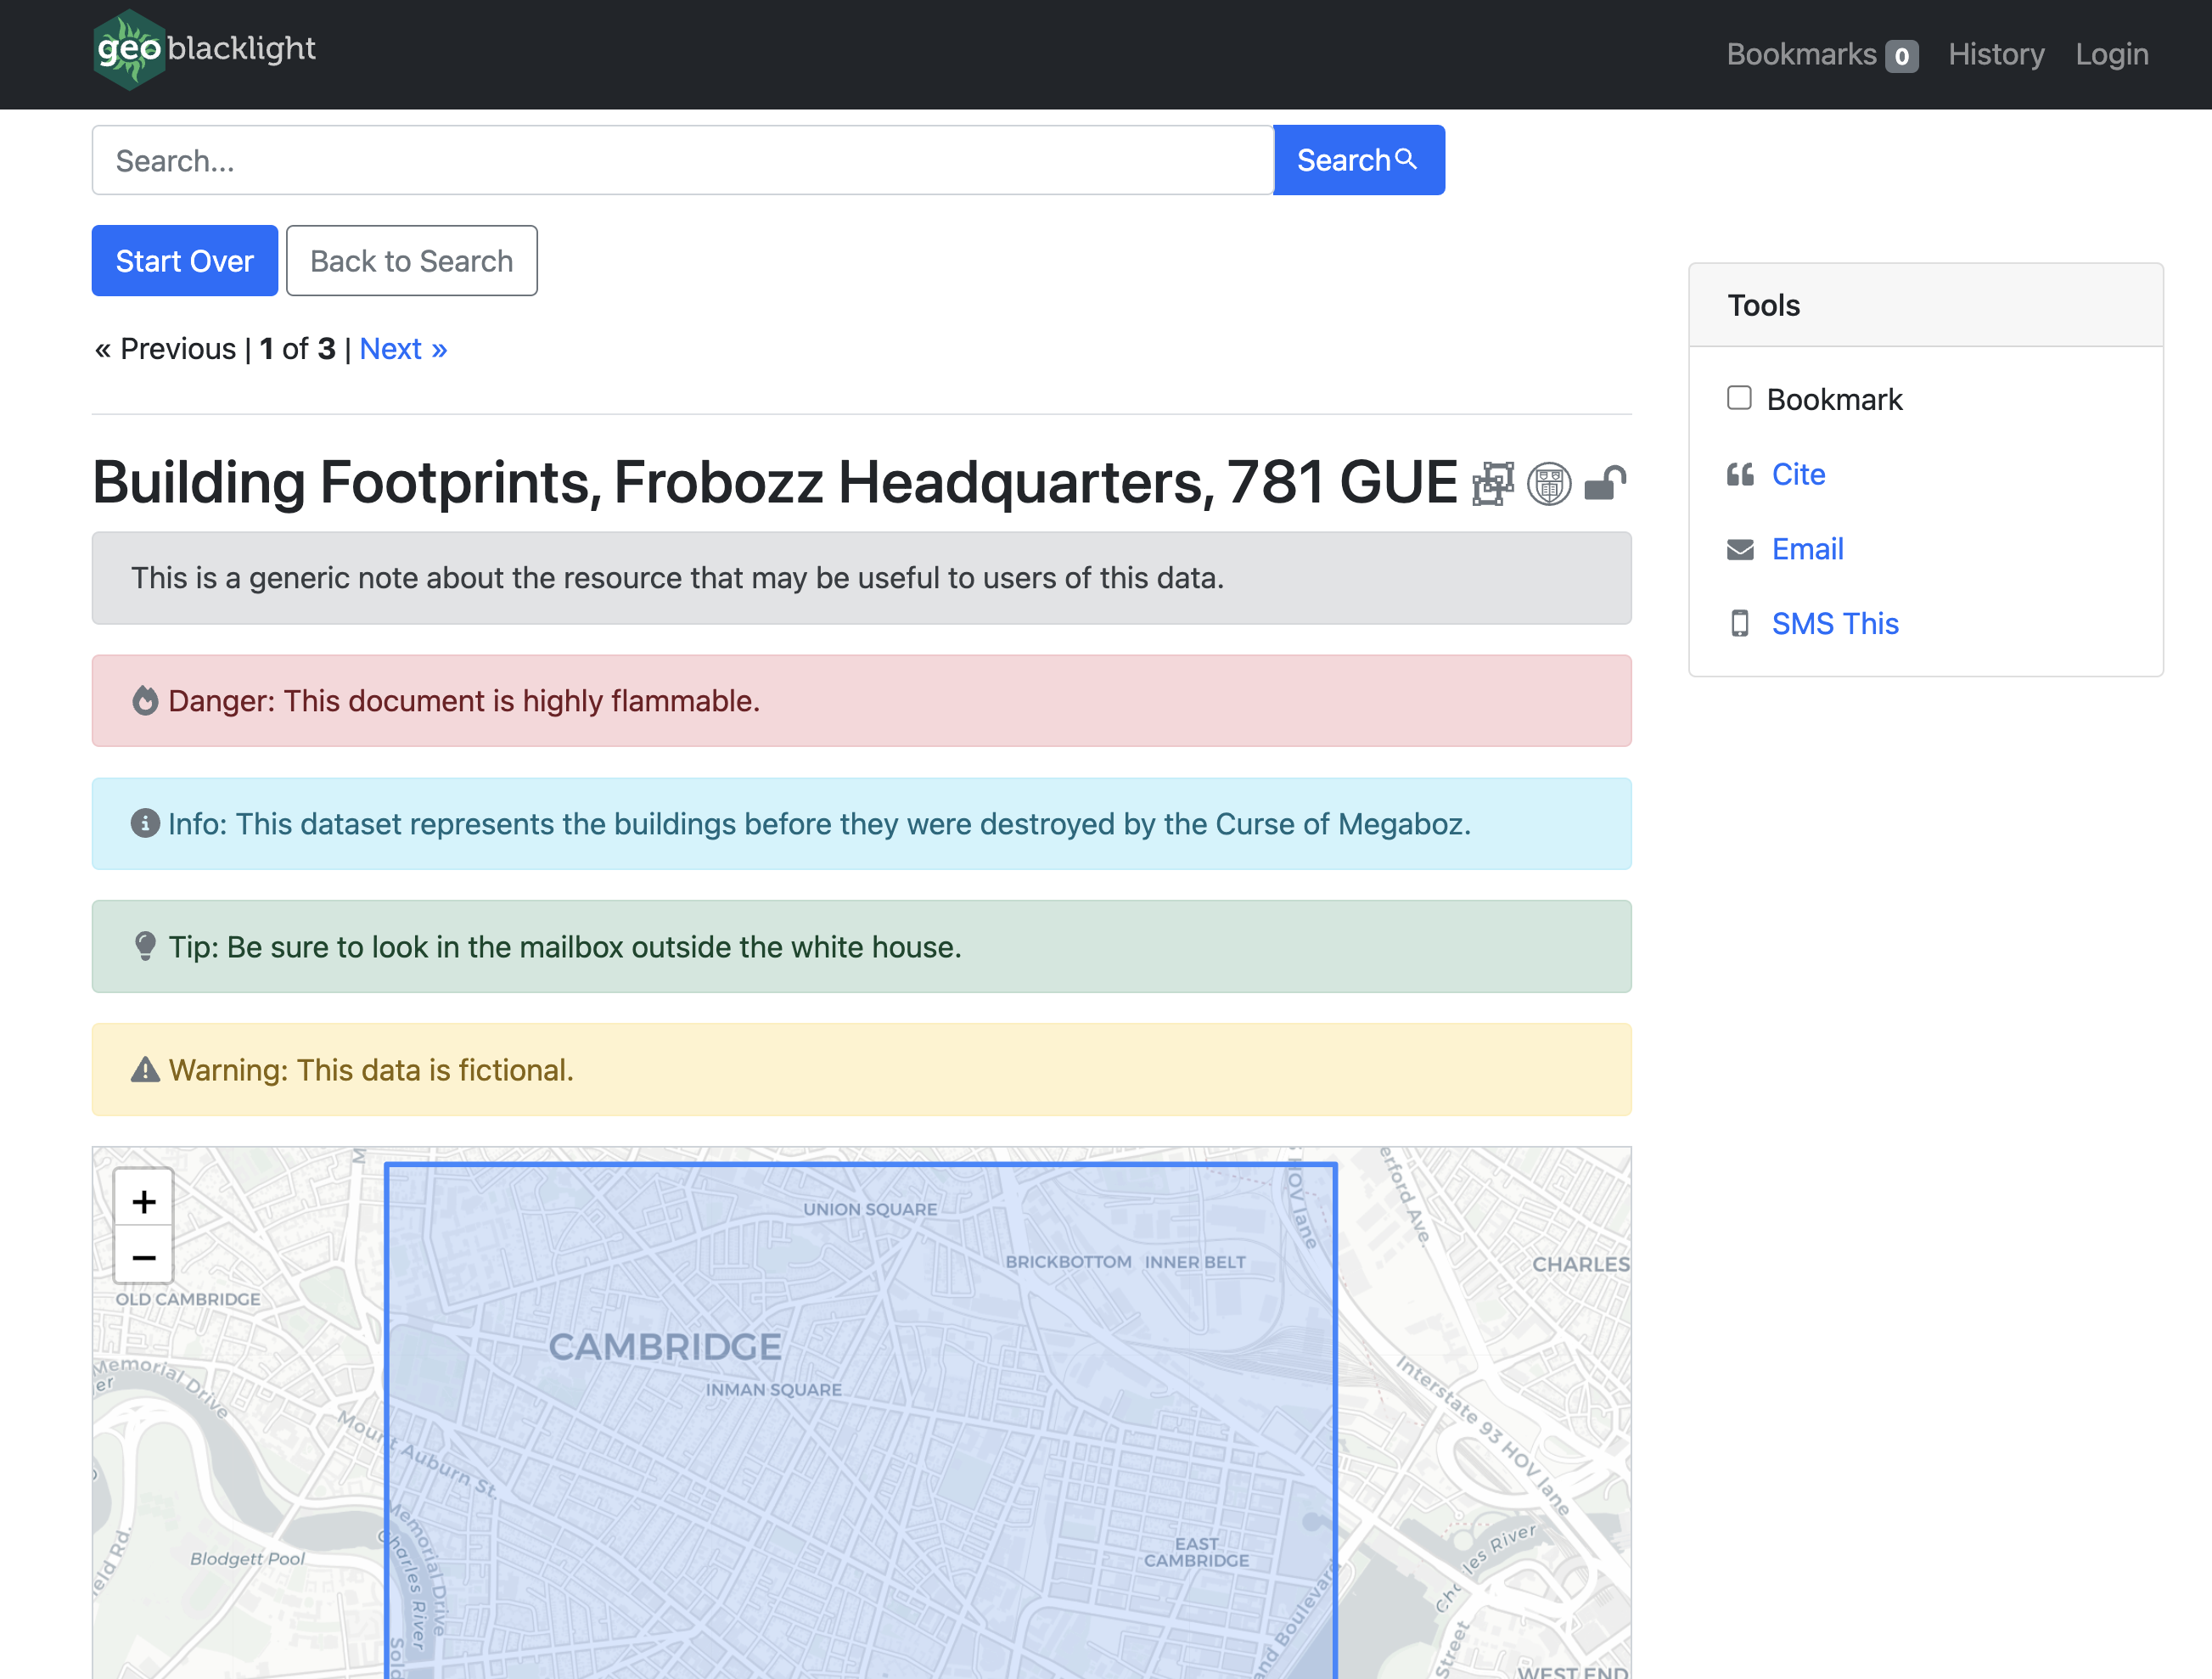Click the Next navigation link
This screenshot has height=1679, width=2212.
[x=402, y=347]
